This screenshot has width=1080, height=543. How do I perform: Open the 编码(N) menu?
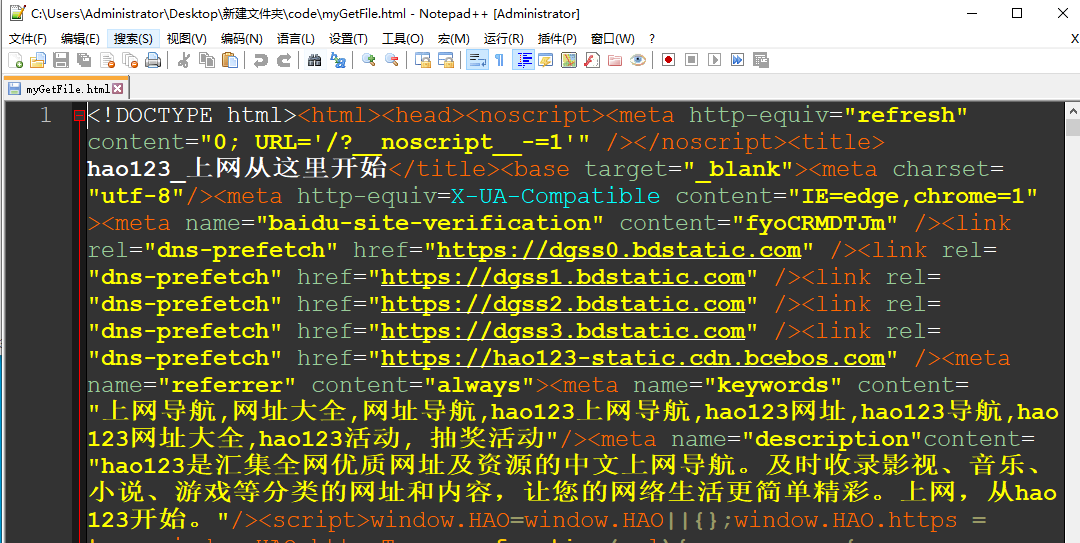(242, 39)
